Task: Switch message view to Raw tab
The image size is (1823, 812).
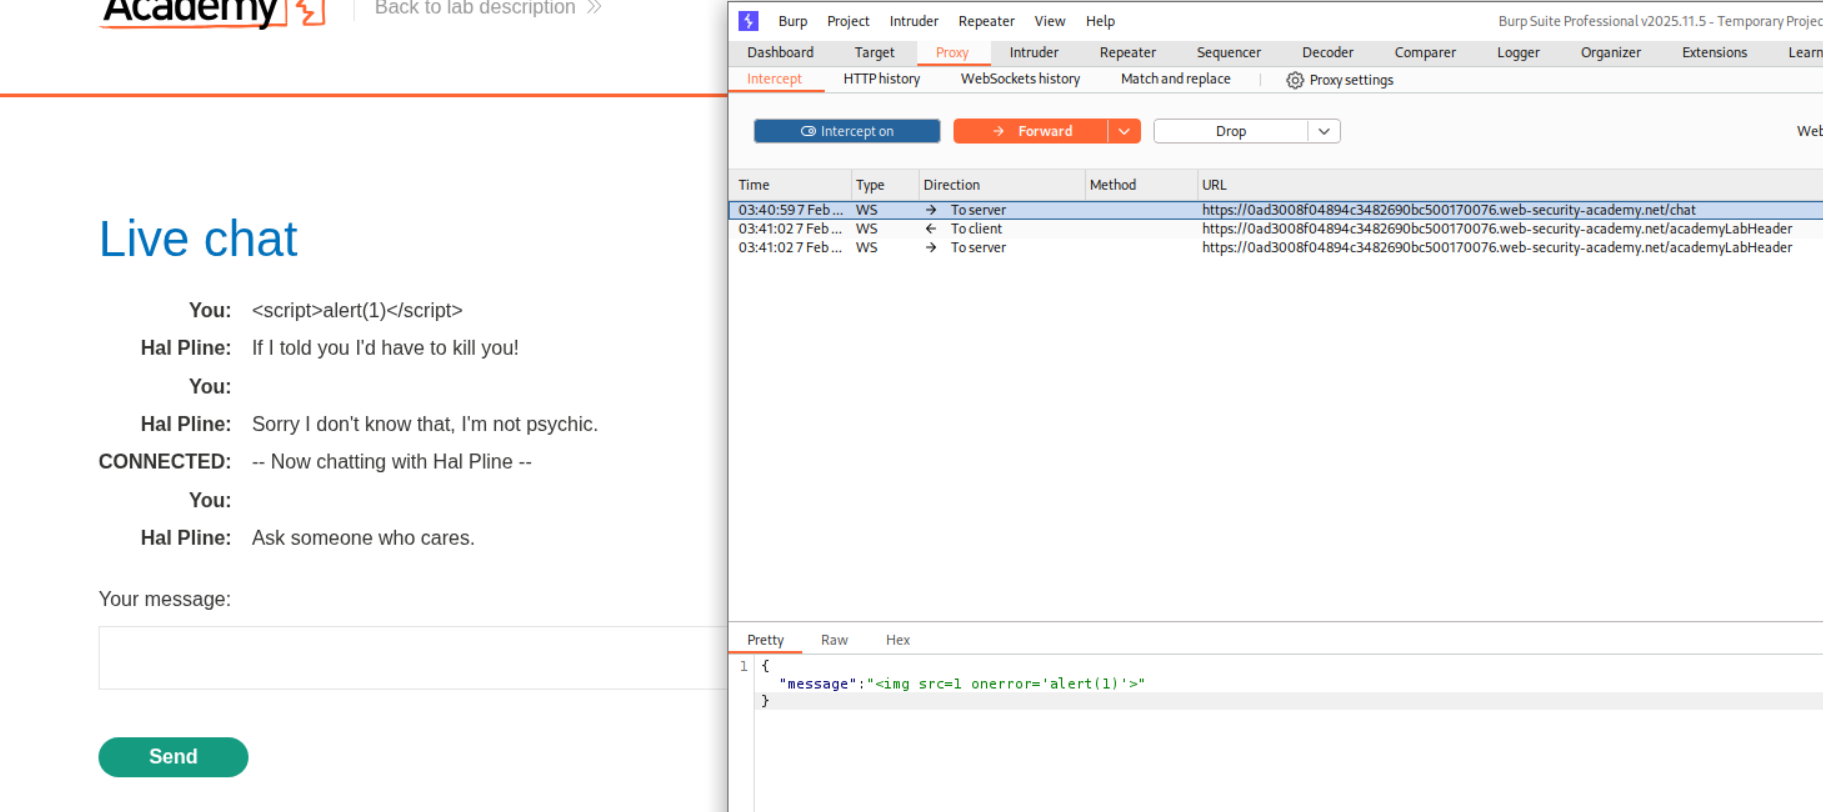Action: click(833, 640)
